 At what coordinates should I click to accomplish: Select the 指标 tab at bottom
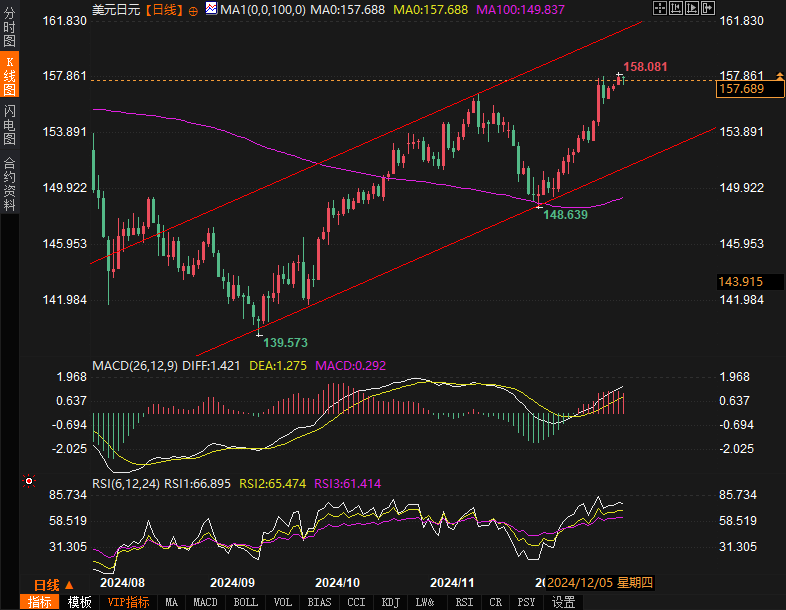click(40, 602)
